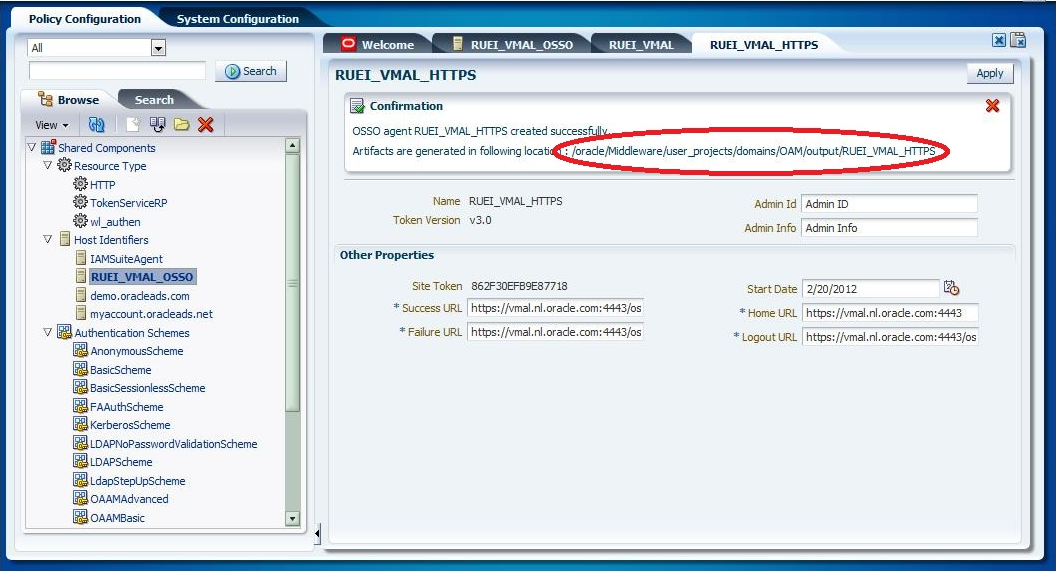Select AnonymousScheme in the tree
The image size is (1056, 572).
136,350
